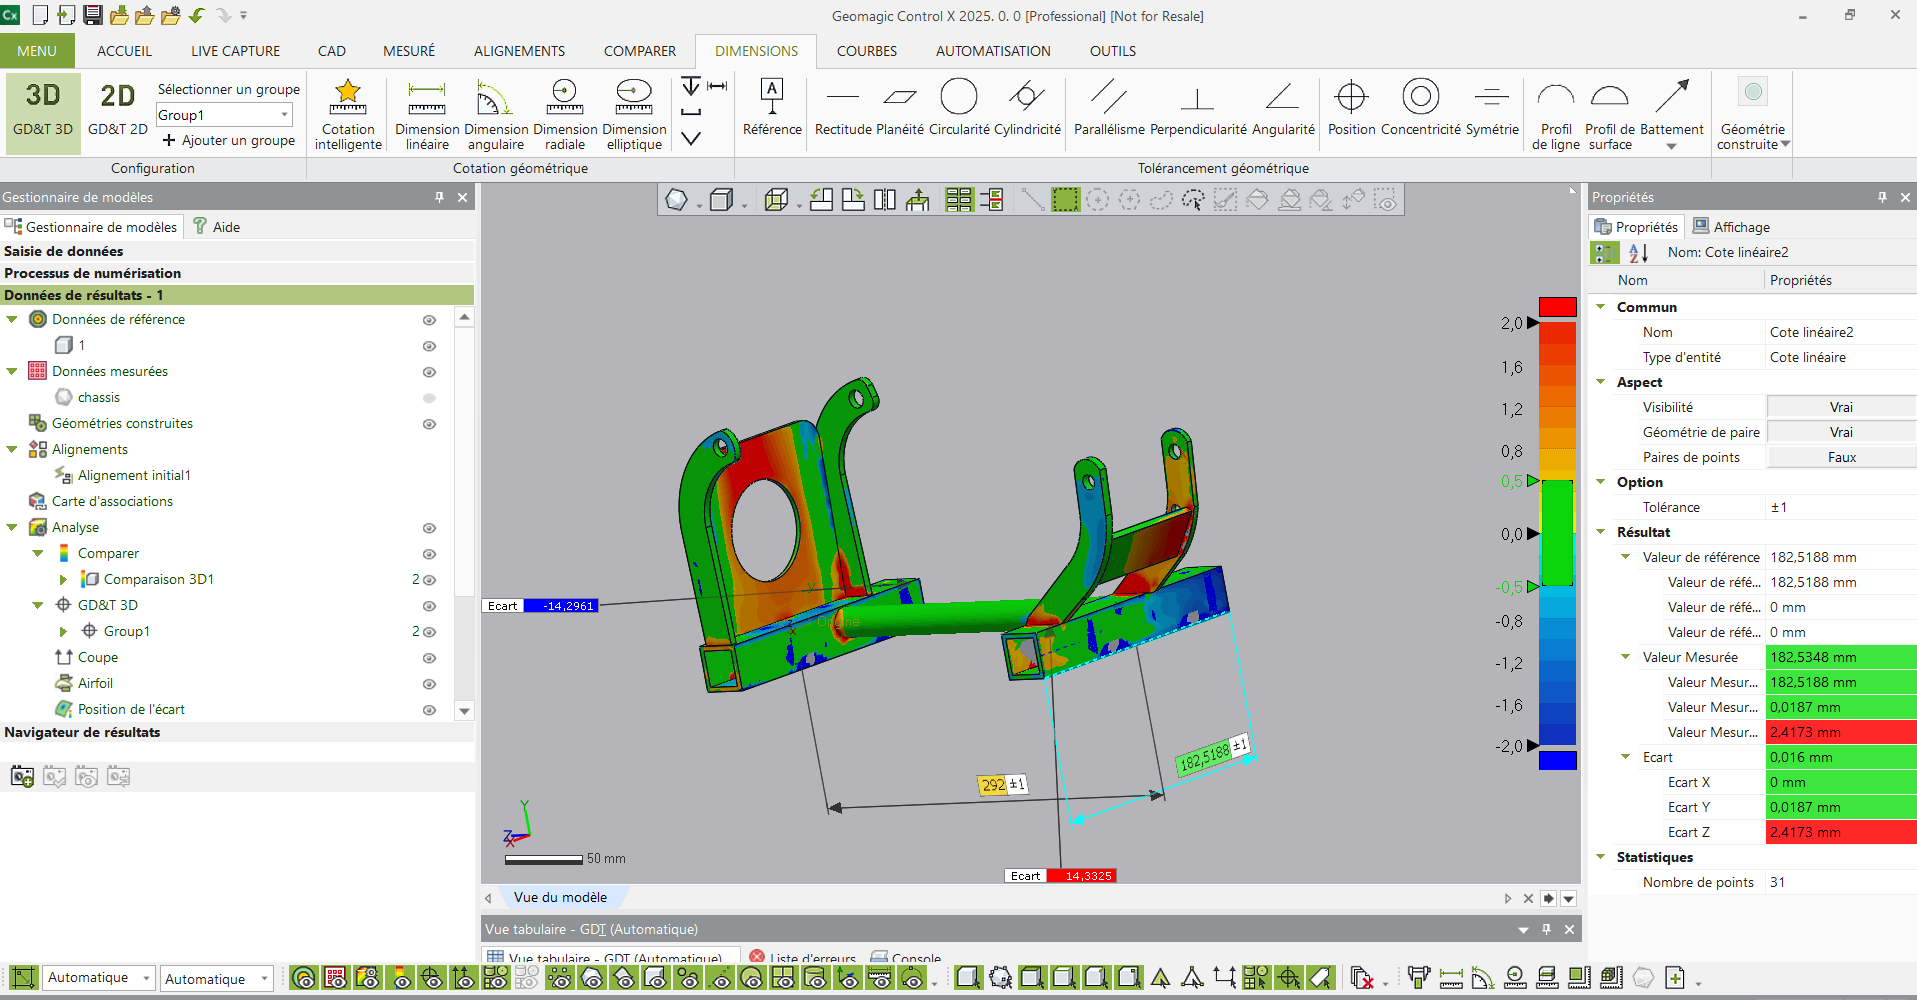Viewport: 1917px width, 1000px height.
Task: Click the blue bottom color scale swatch
Action: (x=1557, y=760)
